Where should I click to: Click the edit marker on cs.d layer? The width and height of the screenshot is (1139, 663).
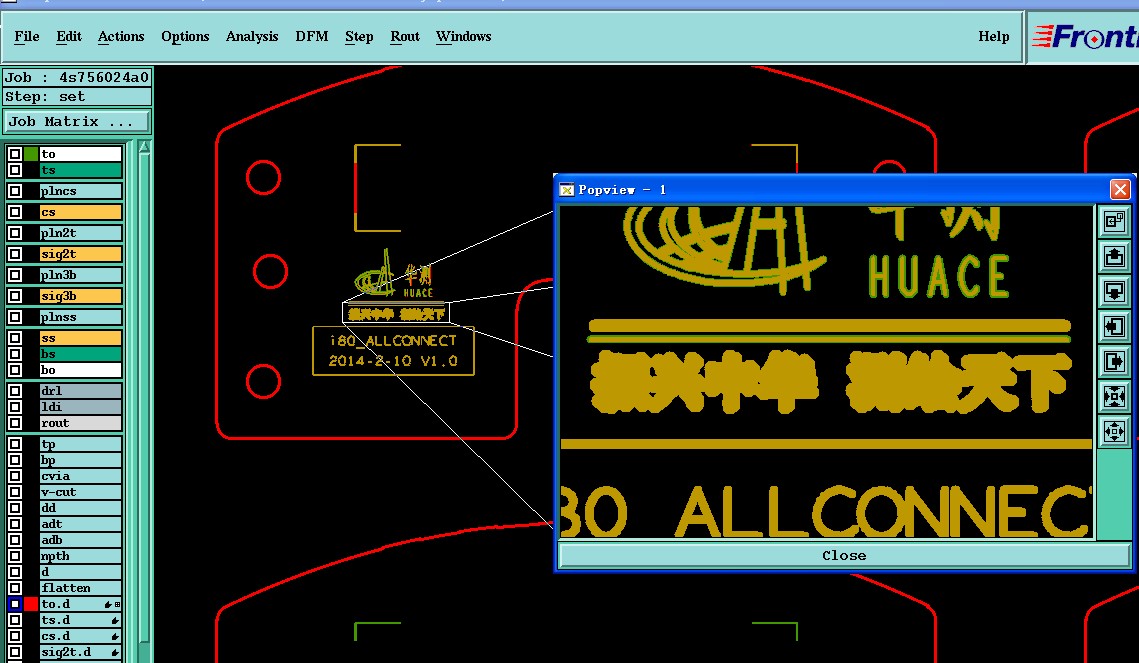click(115, 636)
